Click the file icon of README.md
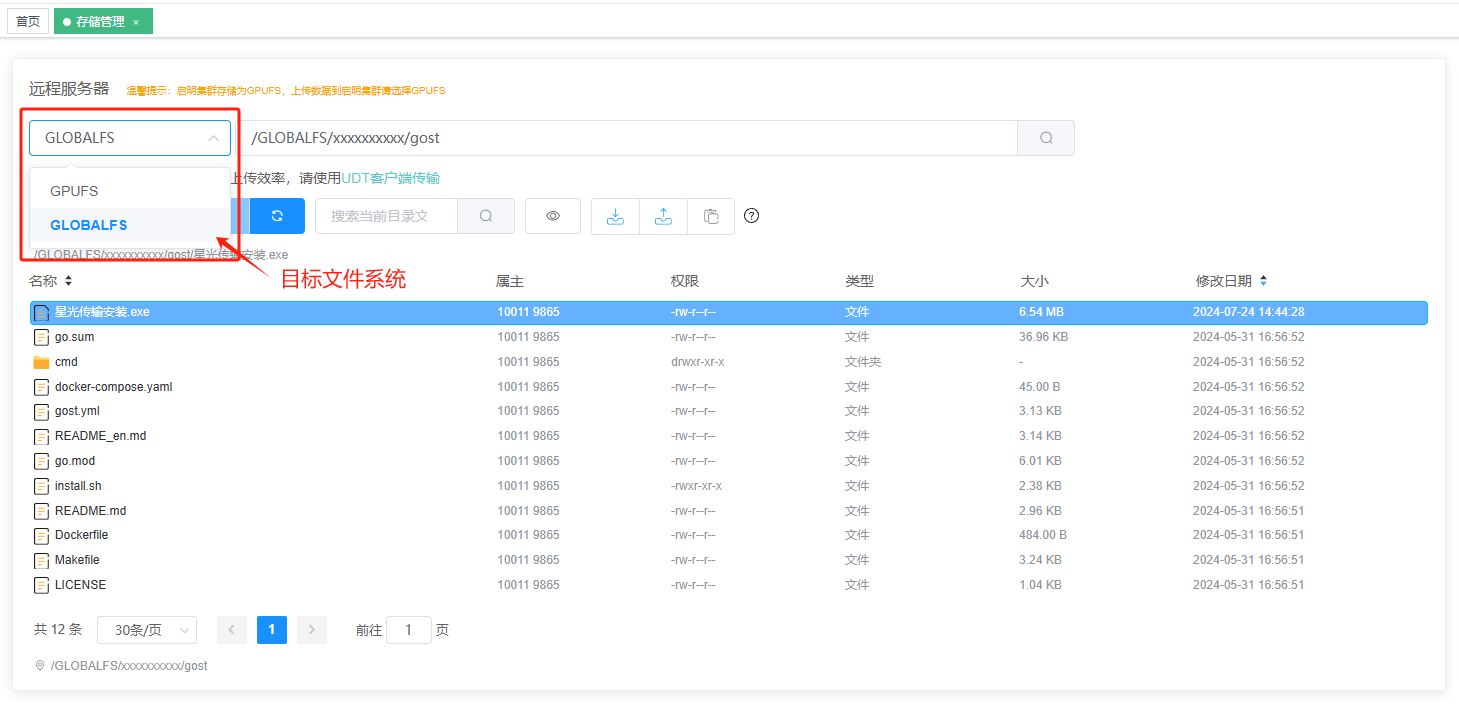This screenshot has height=704, width=1459. click(42, 511)
